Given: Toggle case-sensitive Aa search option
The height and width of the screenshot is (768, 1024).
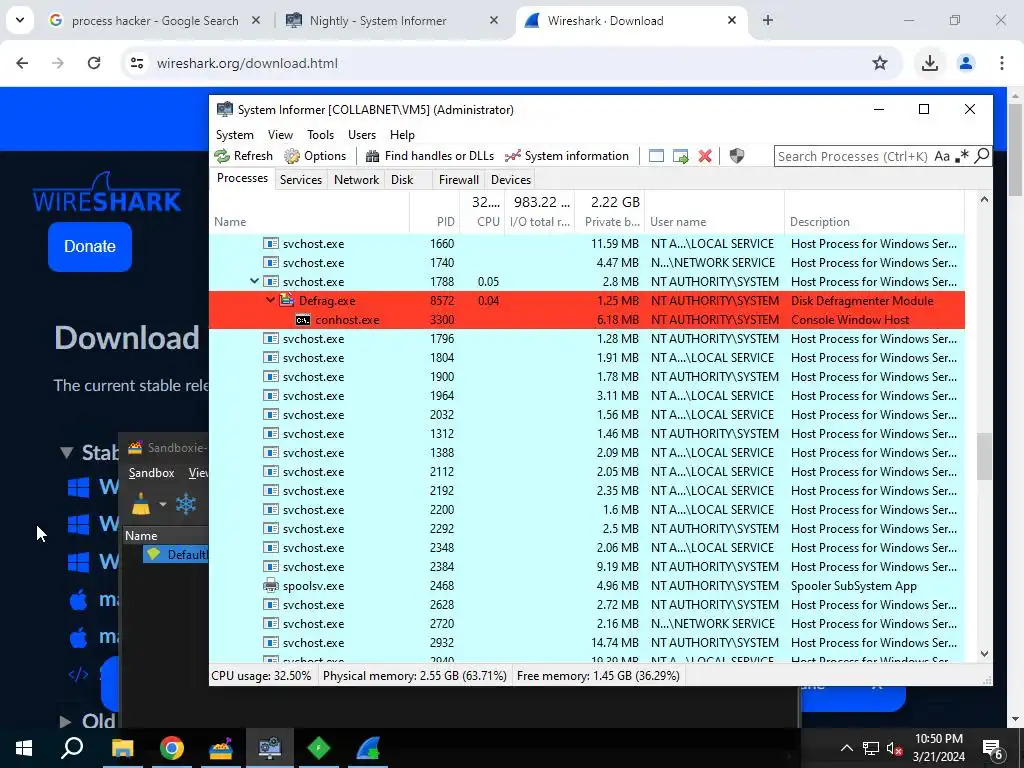Looking at the screenshot, I should [x=942, y=156].
